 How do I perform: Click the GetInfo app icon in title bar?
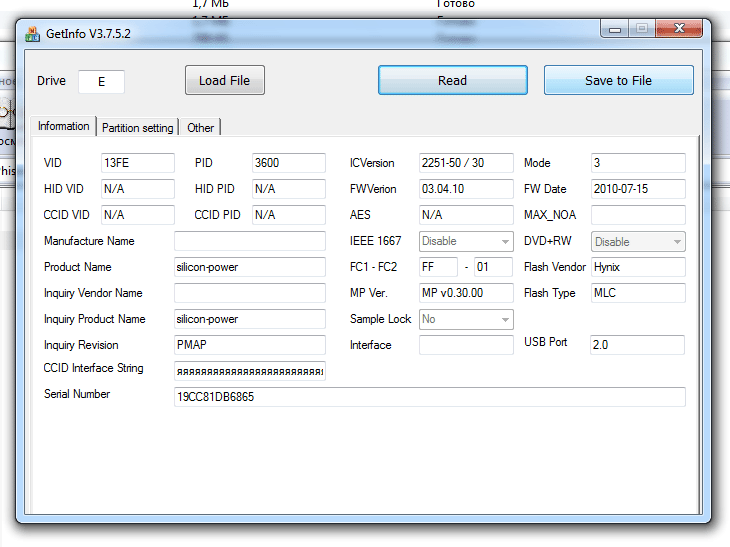tap(32, 34)
